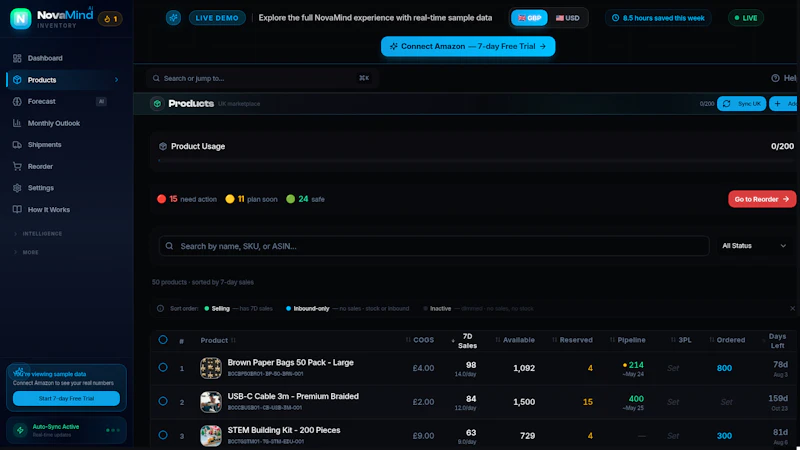Viewport: 800px width, 450px height.
Task: Click the Dashboard grid icon
Action: click(x=17, y=58)
